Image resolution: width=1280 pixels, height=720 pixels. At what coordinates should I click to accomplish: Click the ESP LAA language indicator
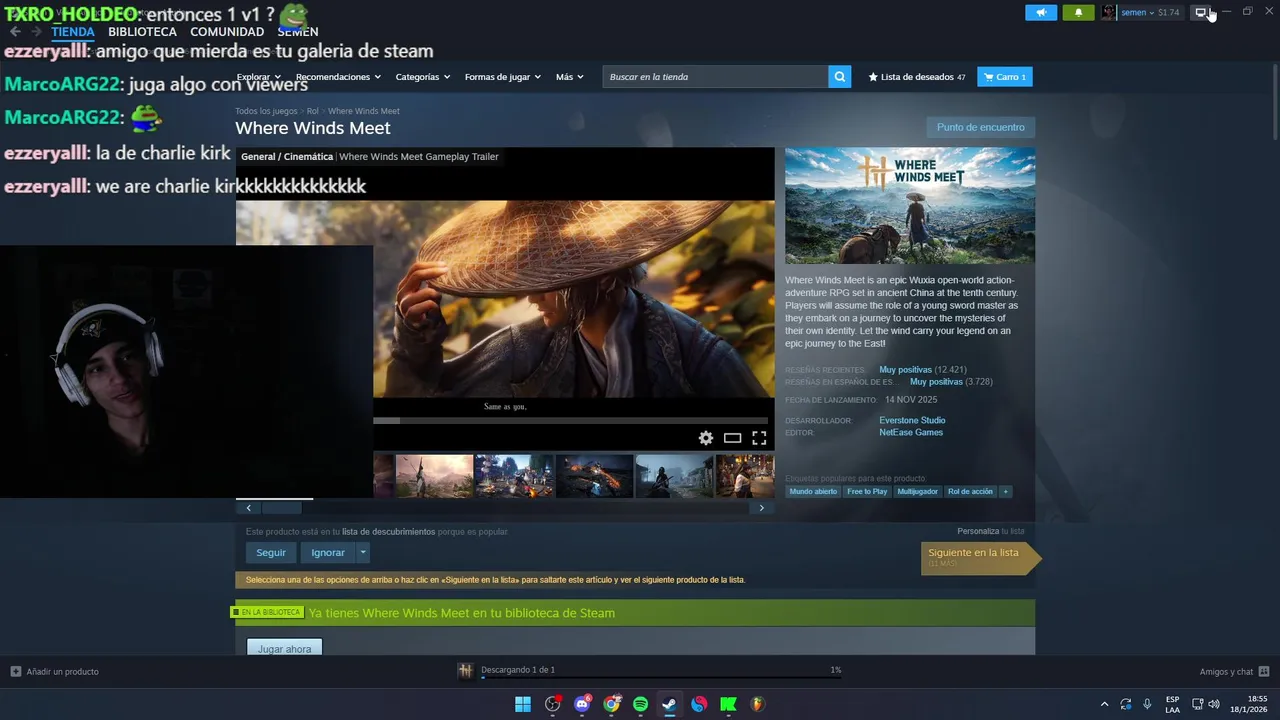pyautogui.click(x=1172, y=704)
